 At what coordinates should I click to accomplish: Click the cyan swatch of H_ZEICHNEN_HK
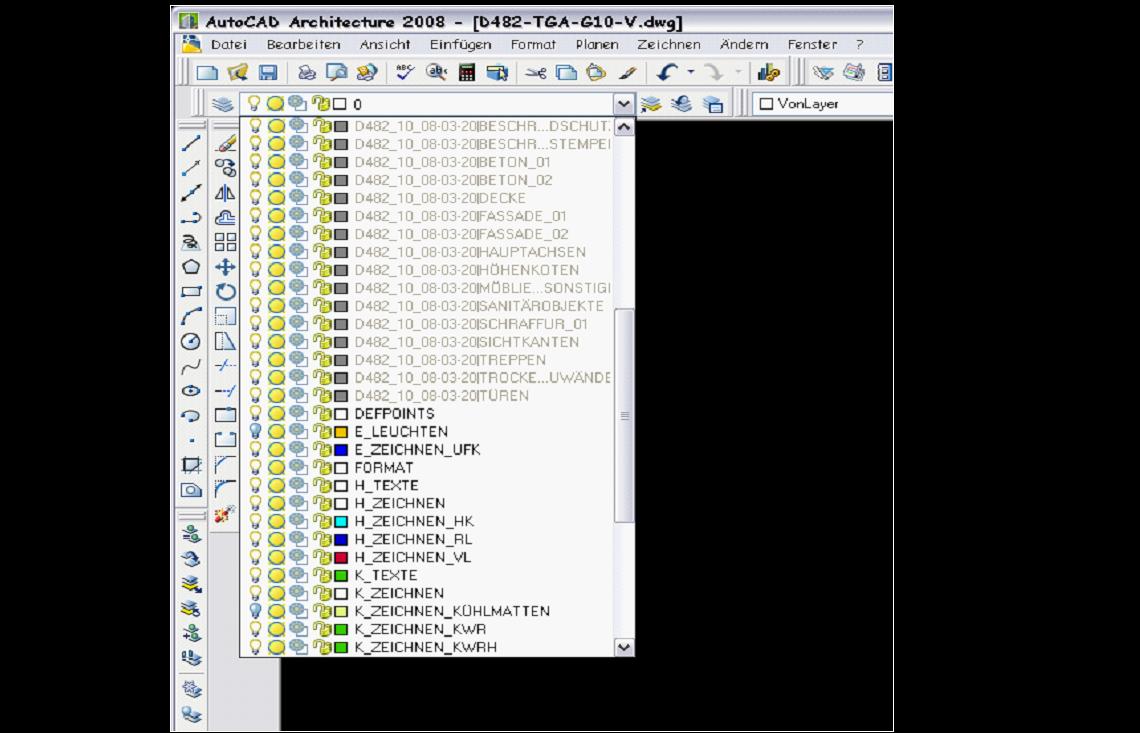pos(341,521)
